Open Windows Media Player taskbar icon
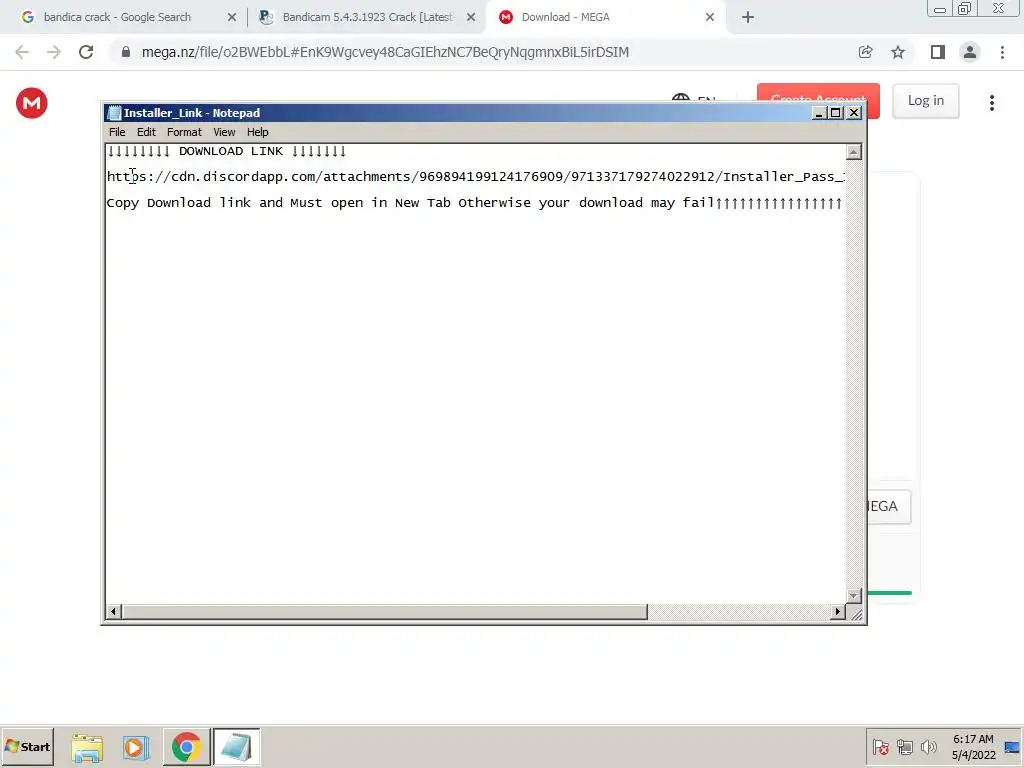 [136, 748]
